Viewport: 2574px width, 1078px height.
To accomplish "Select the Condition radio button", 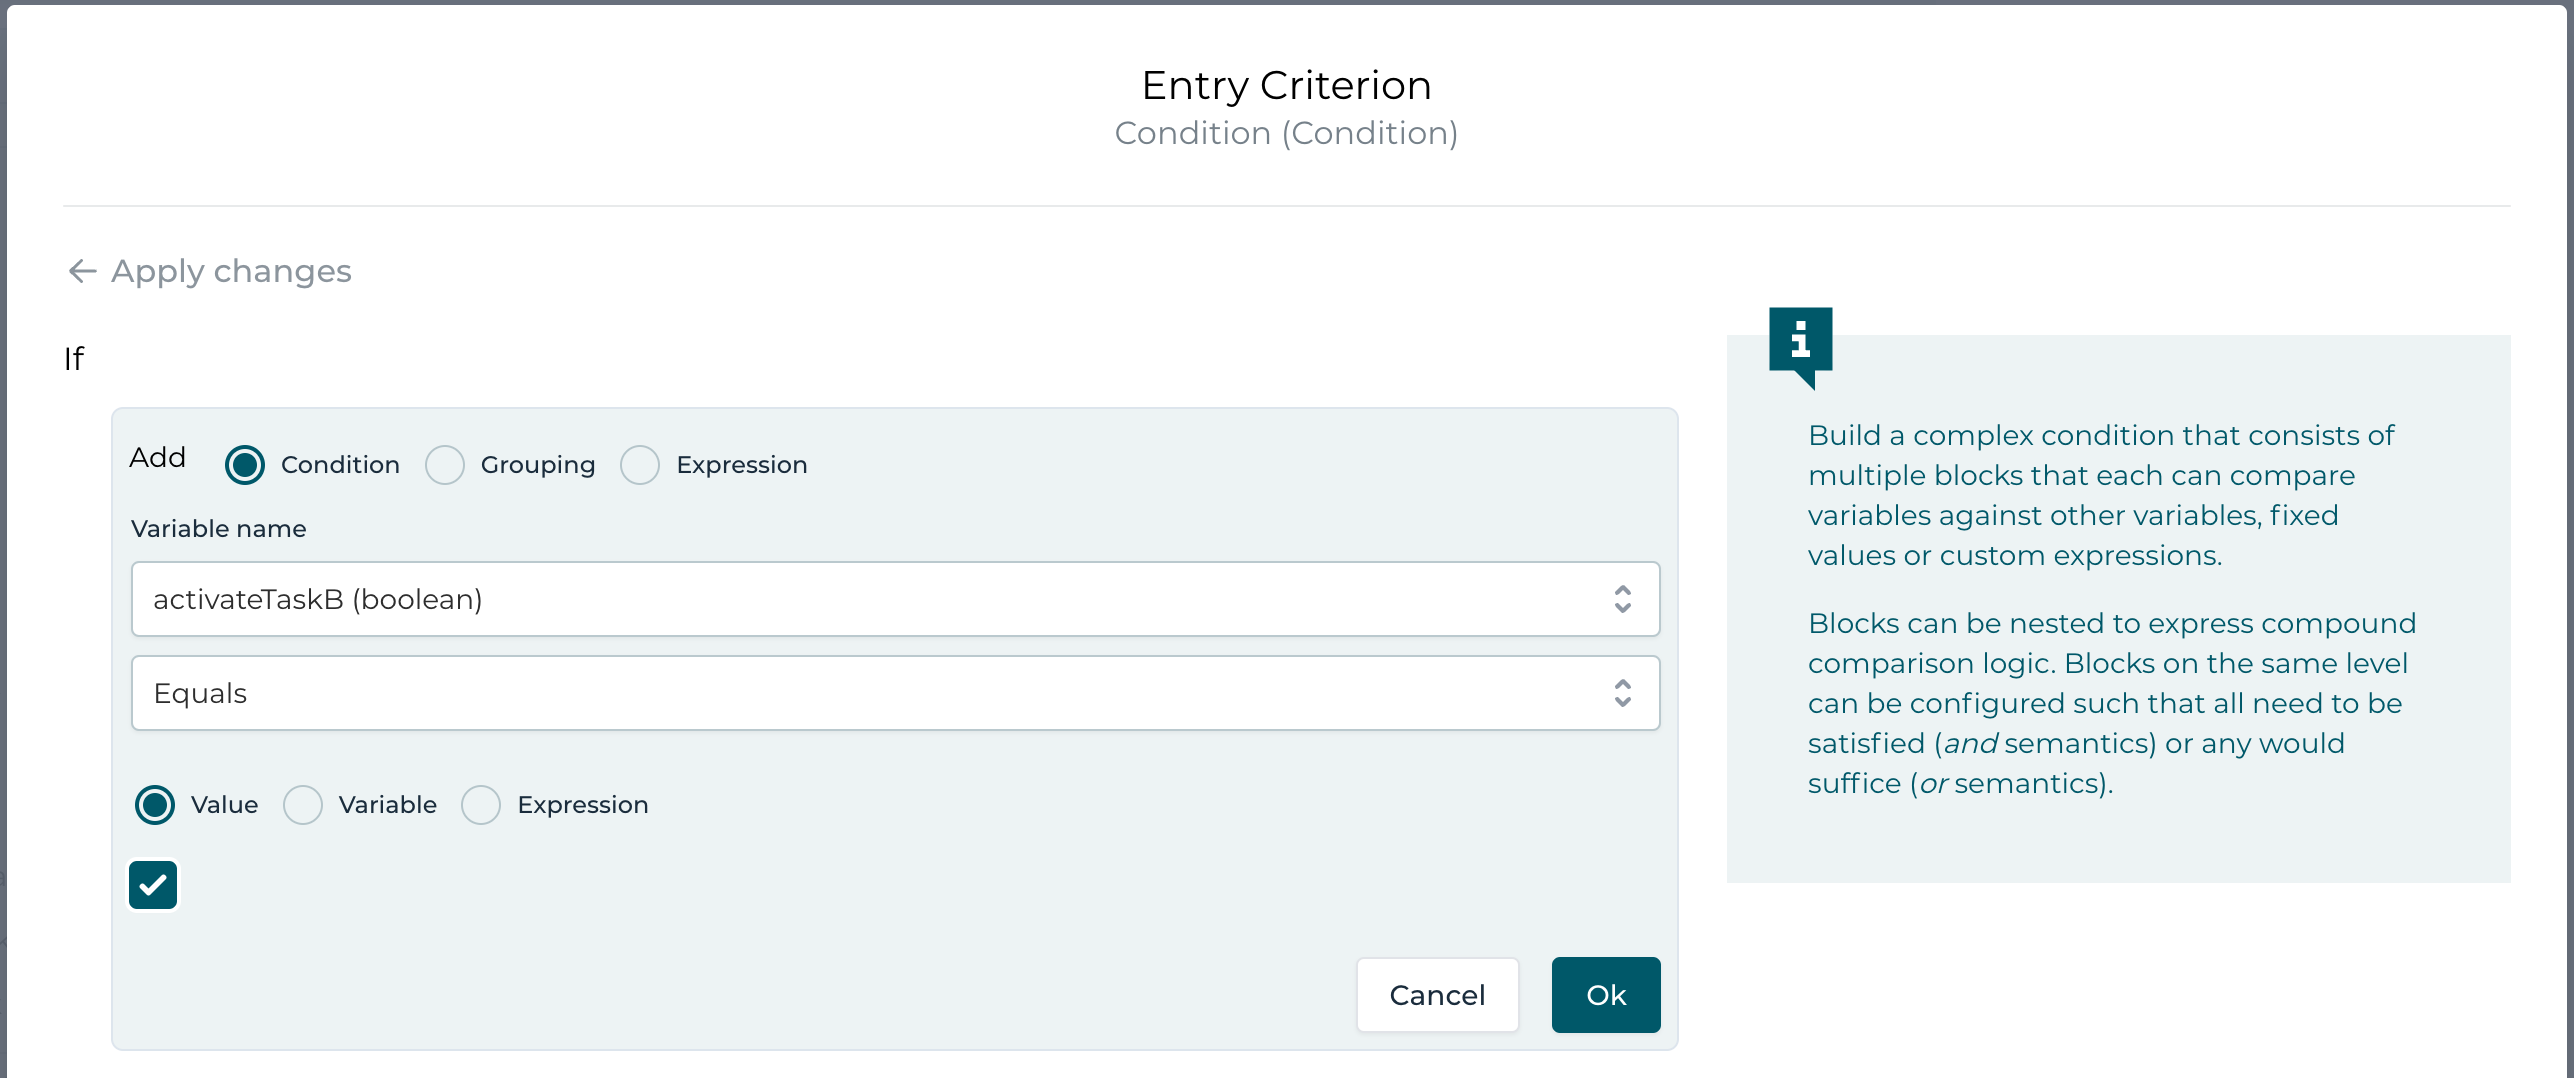I will tap(245, 465).
